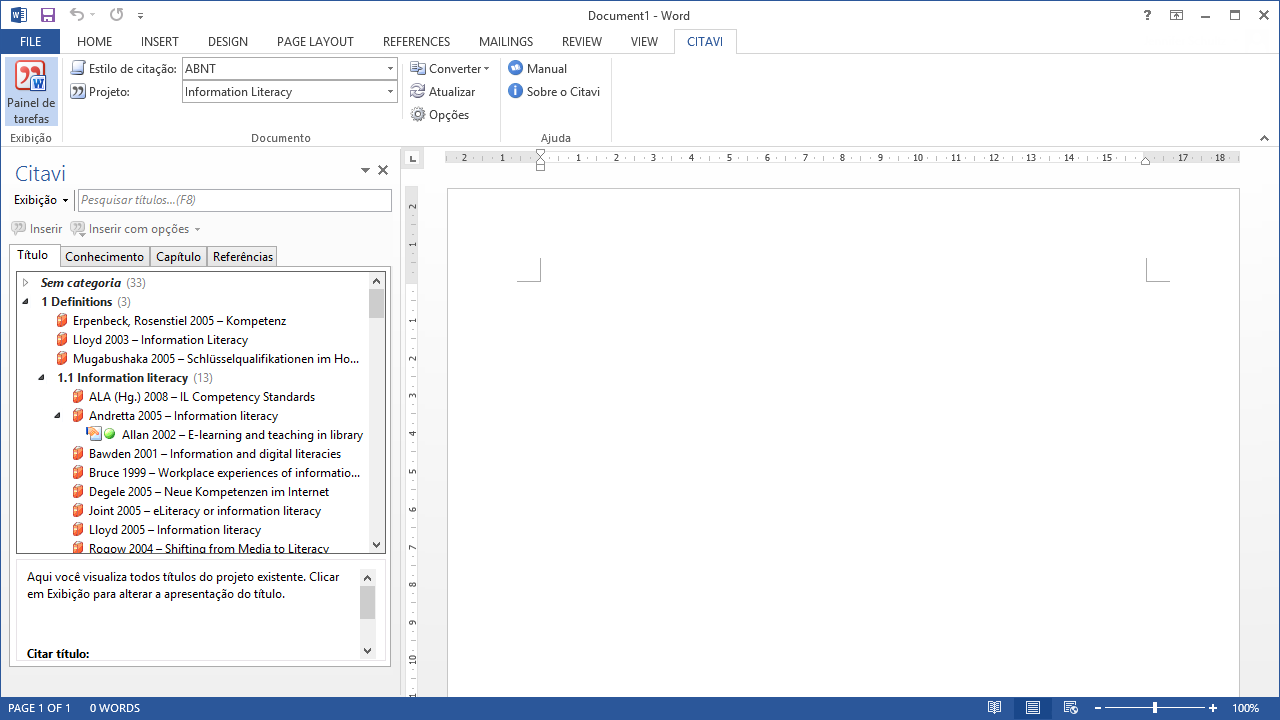Viewport: 1280px width, 720px height.
Task: Save the document using floppy icon
Action: 48,15
